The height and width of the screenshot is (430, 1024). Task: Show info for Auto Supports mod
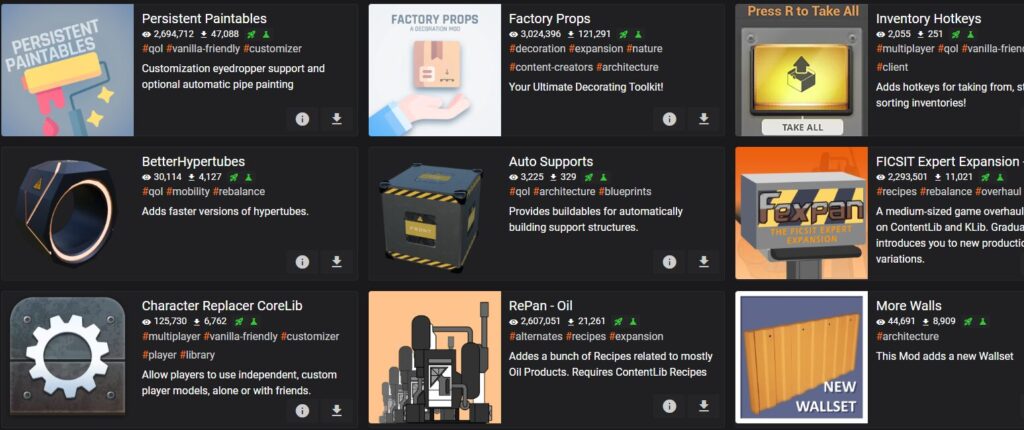tap(669, 261)
